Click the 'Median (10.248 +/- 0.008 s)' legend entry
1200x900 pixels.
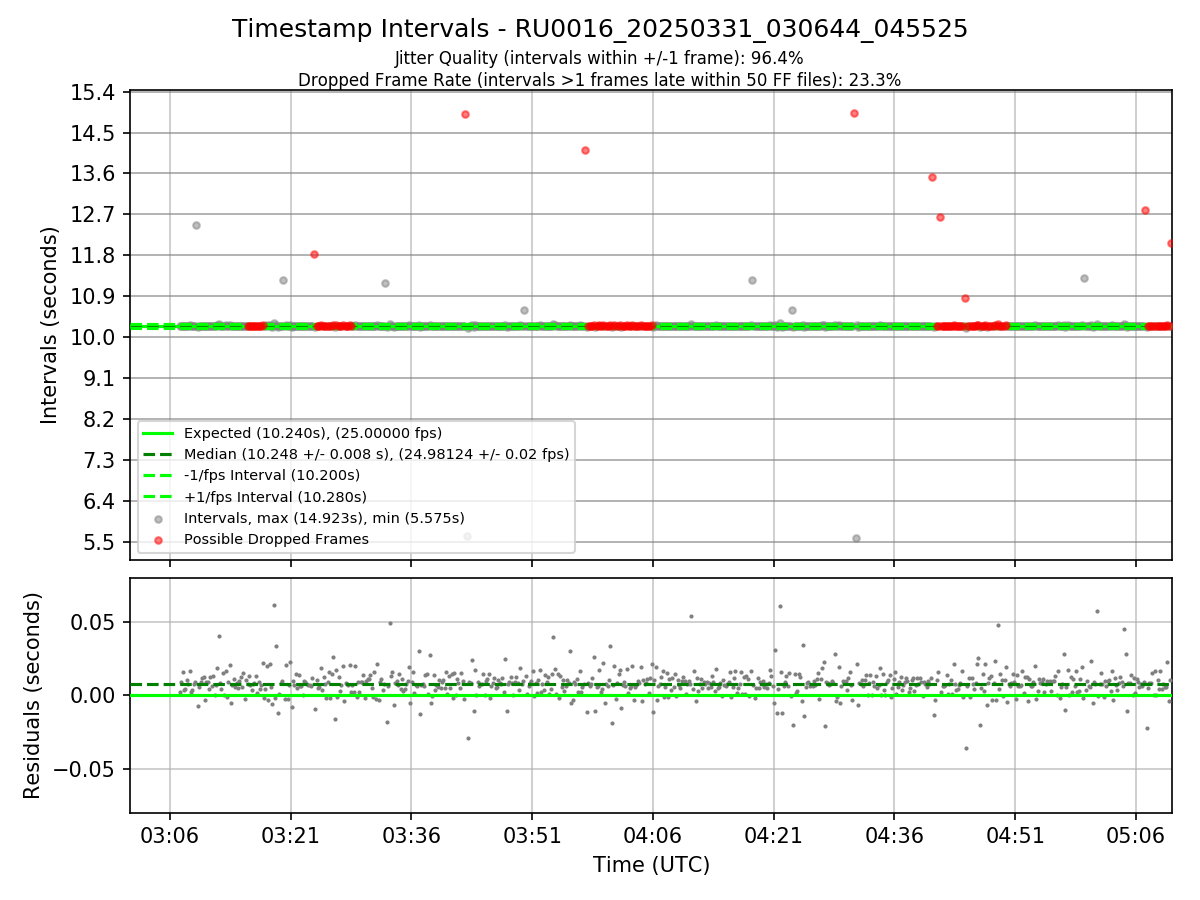coord(377,454)
